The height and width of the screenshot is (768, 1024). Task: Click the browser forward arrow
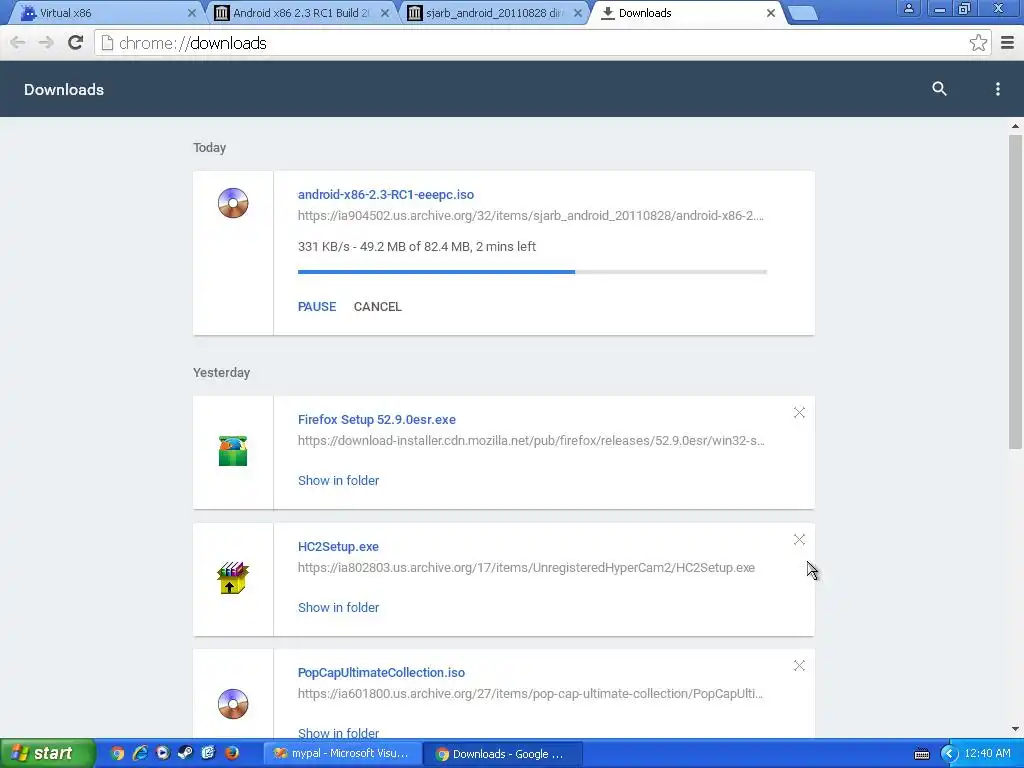pos(46,43)
